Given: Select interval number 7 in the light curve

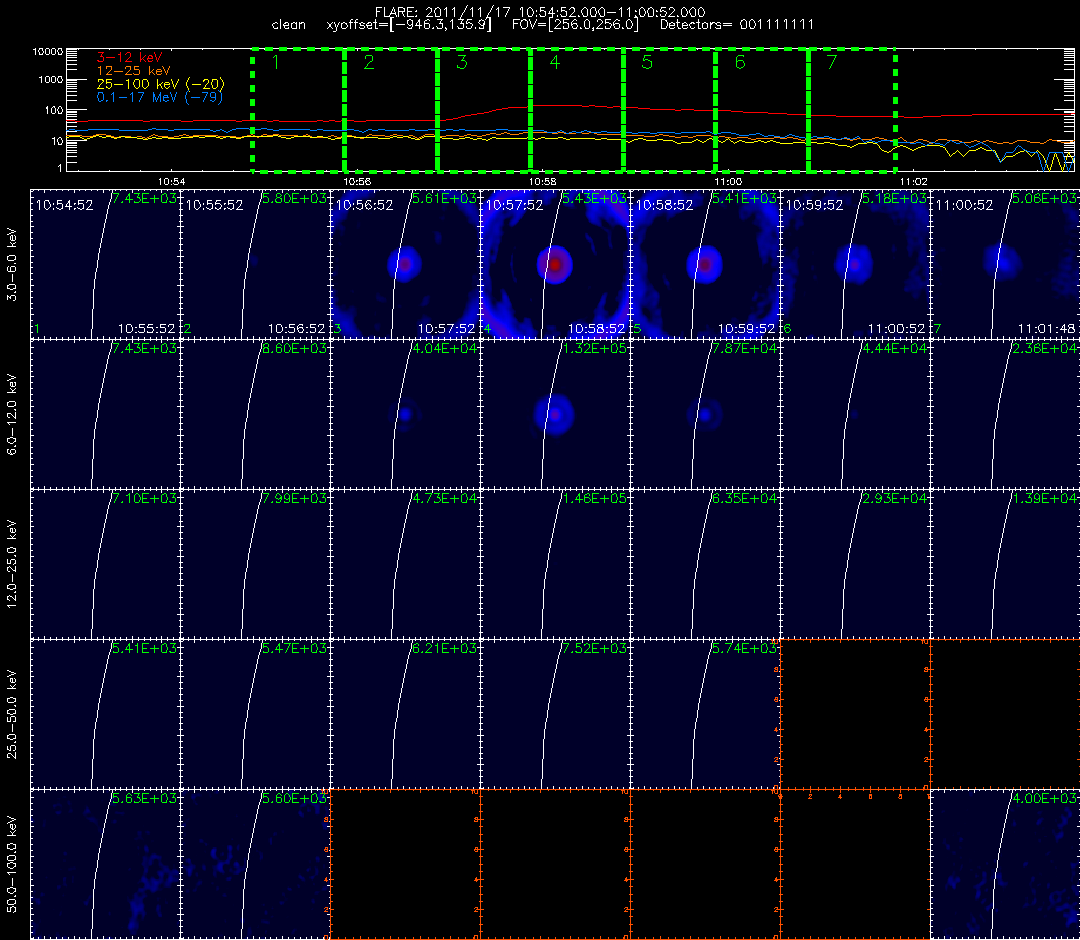Looking at the screenshot, I should (832, 63).
